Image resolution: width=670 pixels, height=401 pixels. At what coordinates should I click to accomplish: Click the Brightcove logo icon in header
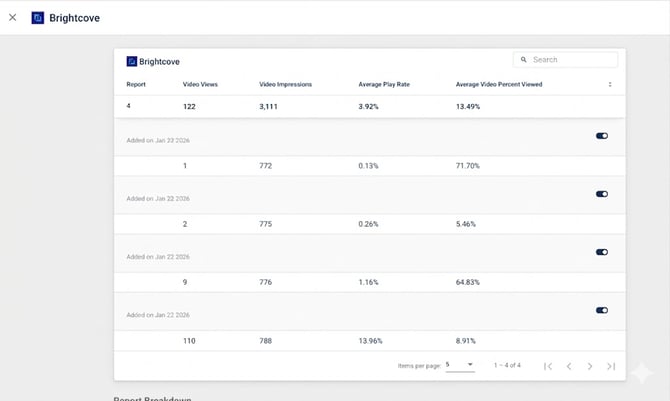(x=38, y=18)
